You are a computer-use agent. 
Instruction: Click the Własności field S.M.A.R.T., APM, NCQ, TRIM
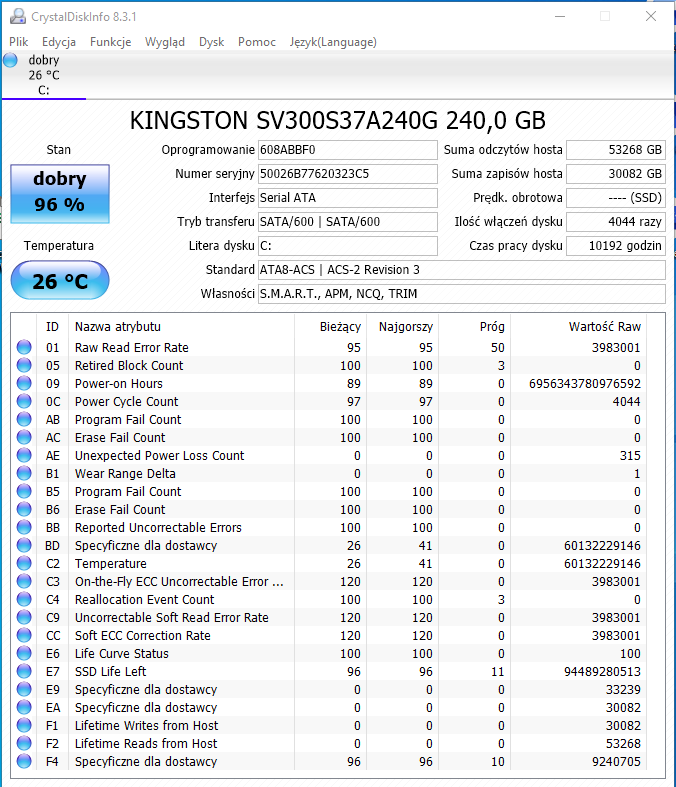click(462, 294)
